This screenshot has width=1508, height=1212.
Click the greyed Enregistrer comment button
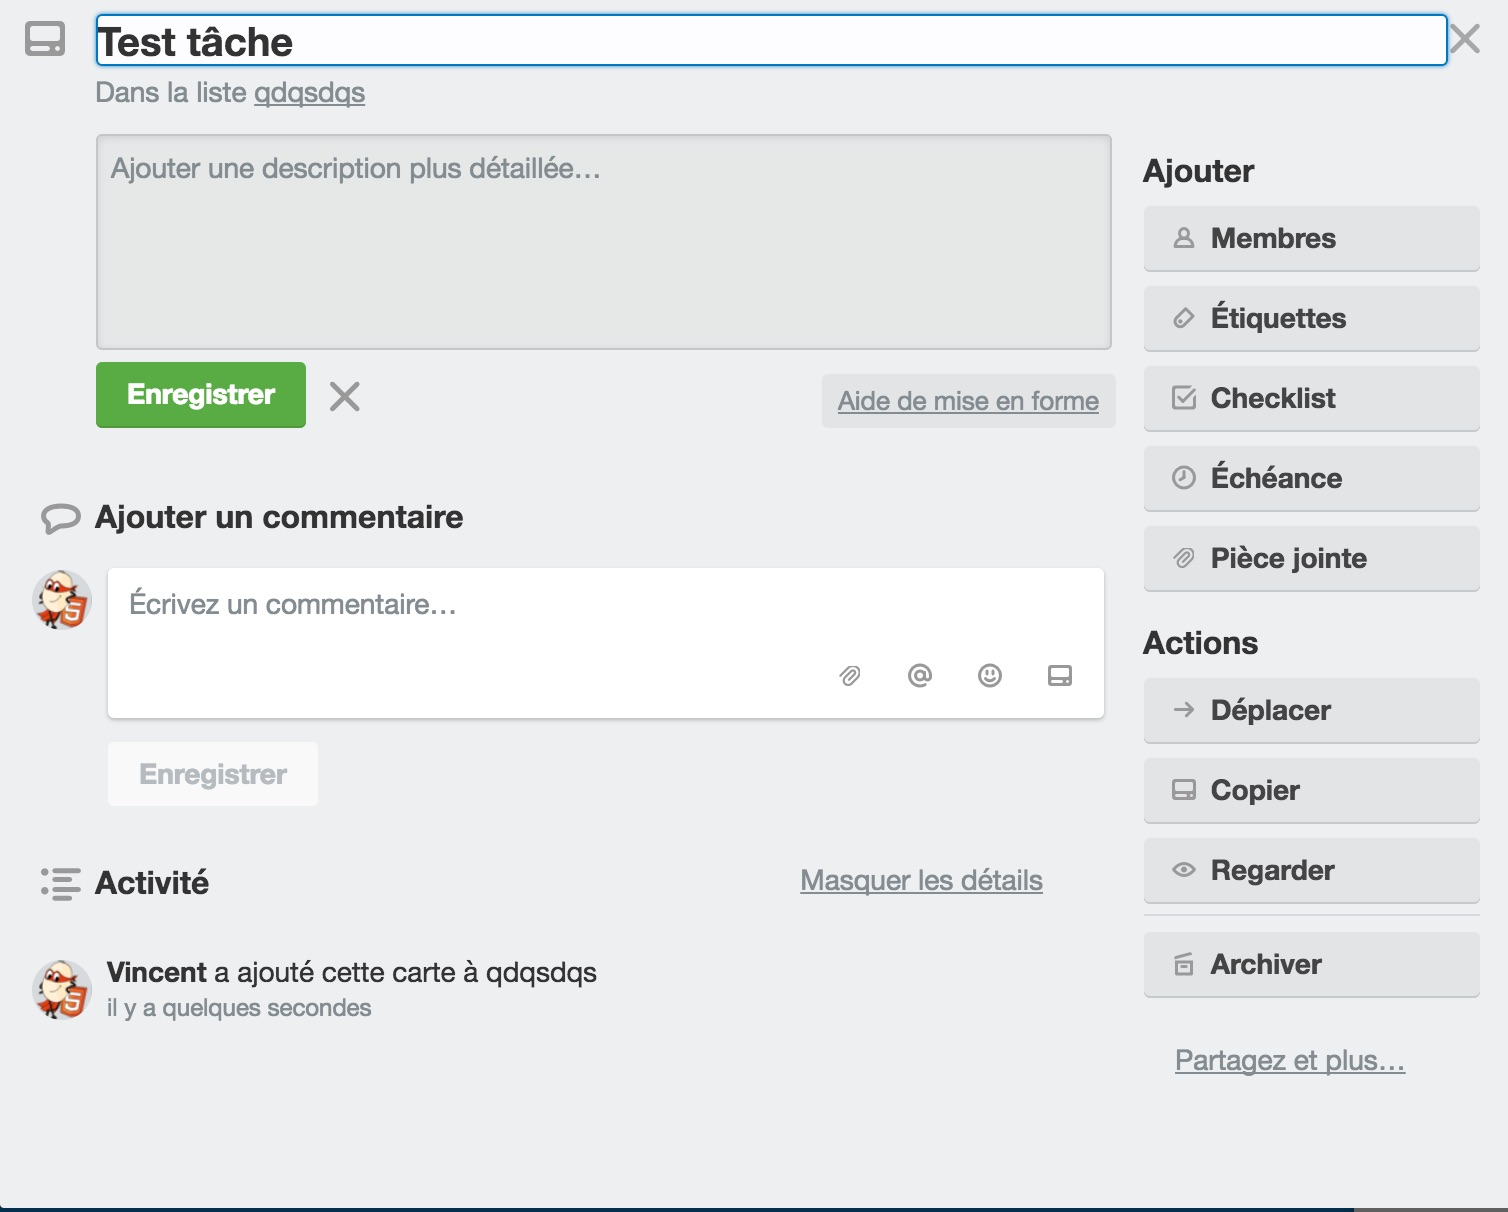213,774
